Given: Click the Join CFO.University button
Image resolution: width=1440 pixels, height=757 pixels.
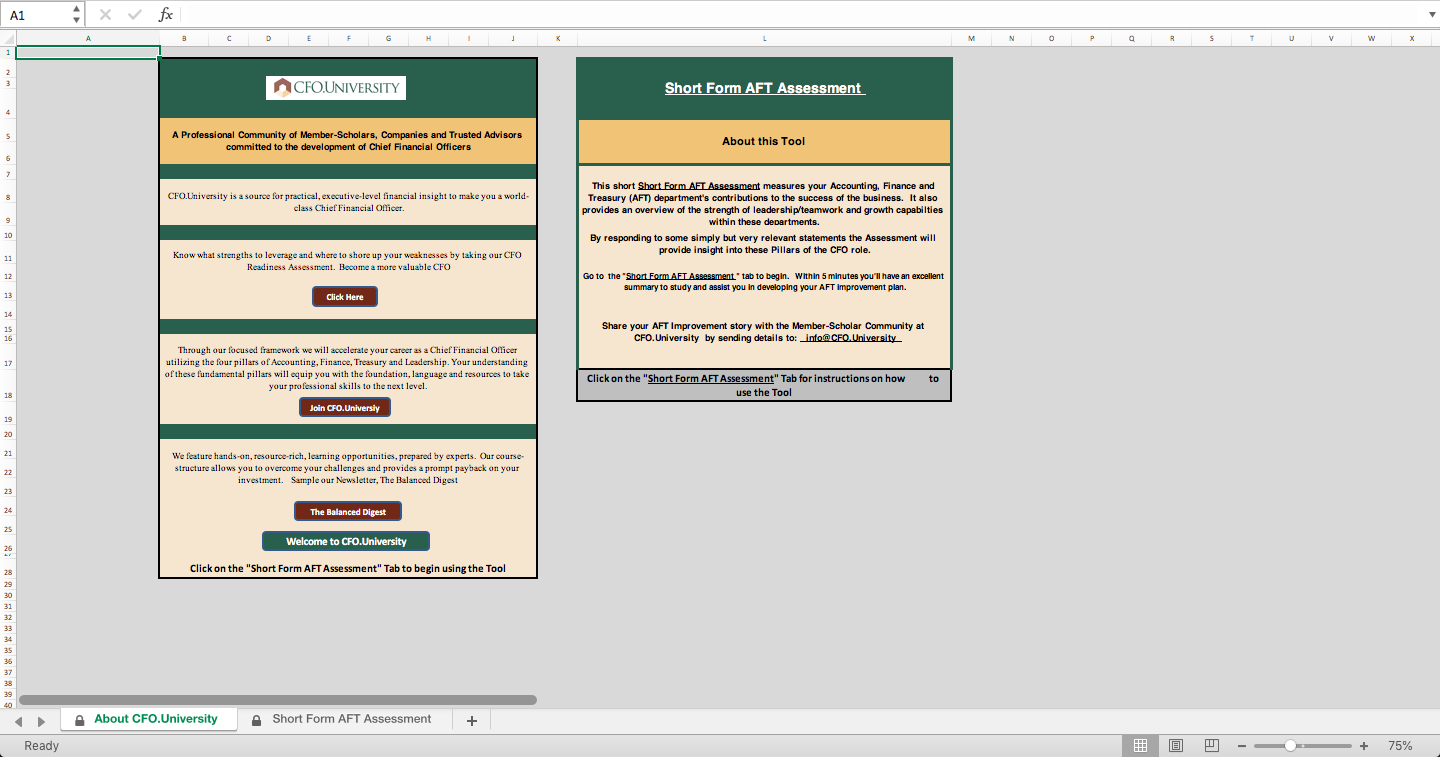Looking at the screenshot, I should pyautogui.click(x=345, y=407).
